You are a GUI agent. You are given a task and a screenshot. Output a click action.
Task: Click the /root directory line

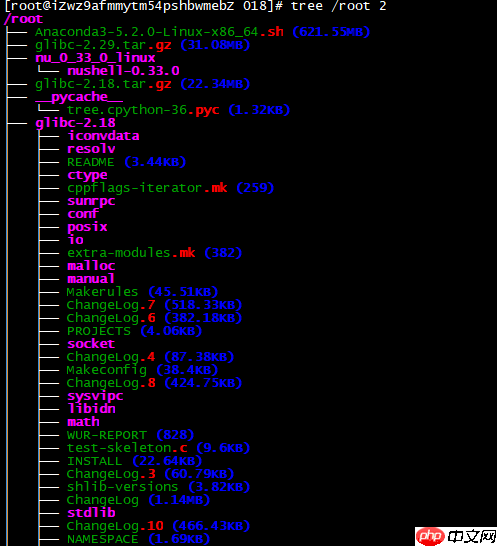point(23,19)
